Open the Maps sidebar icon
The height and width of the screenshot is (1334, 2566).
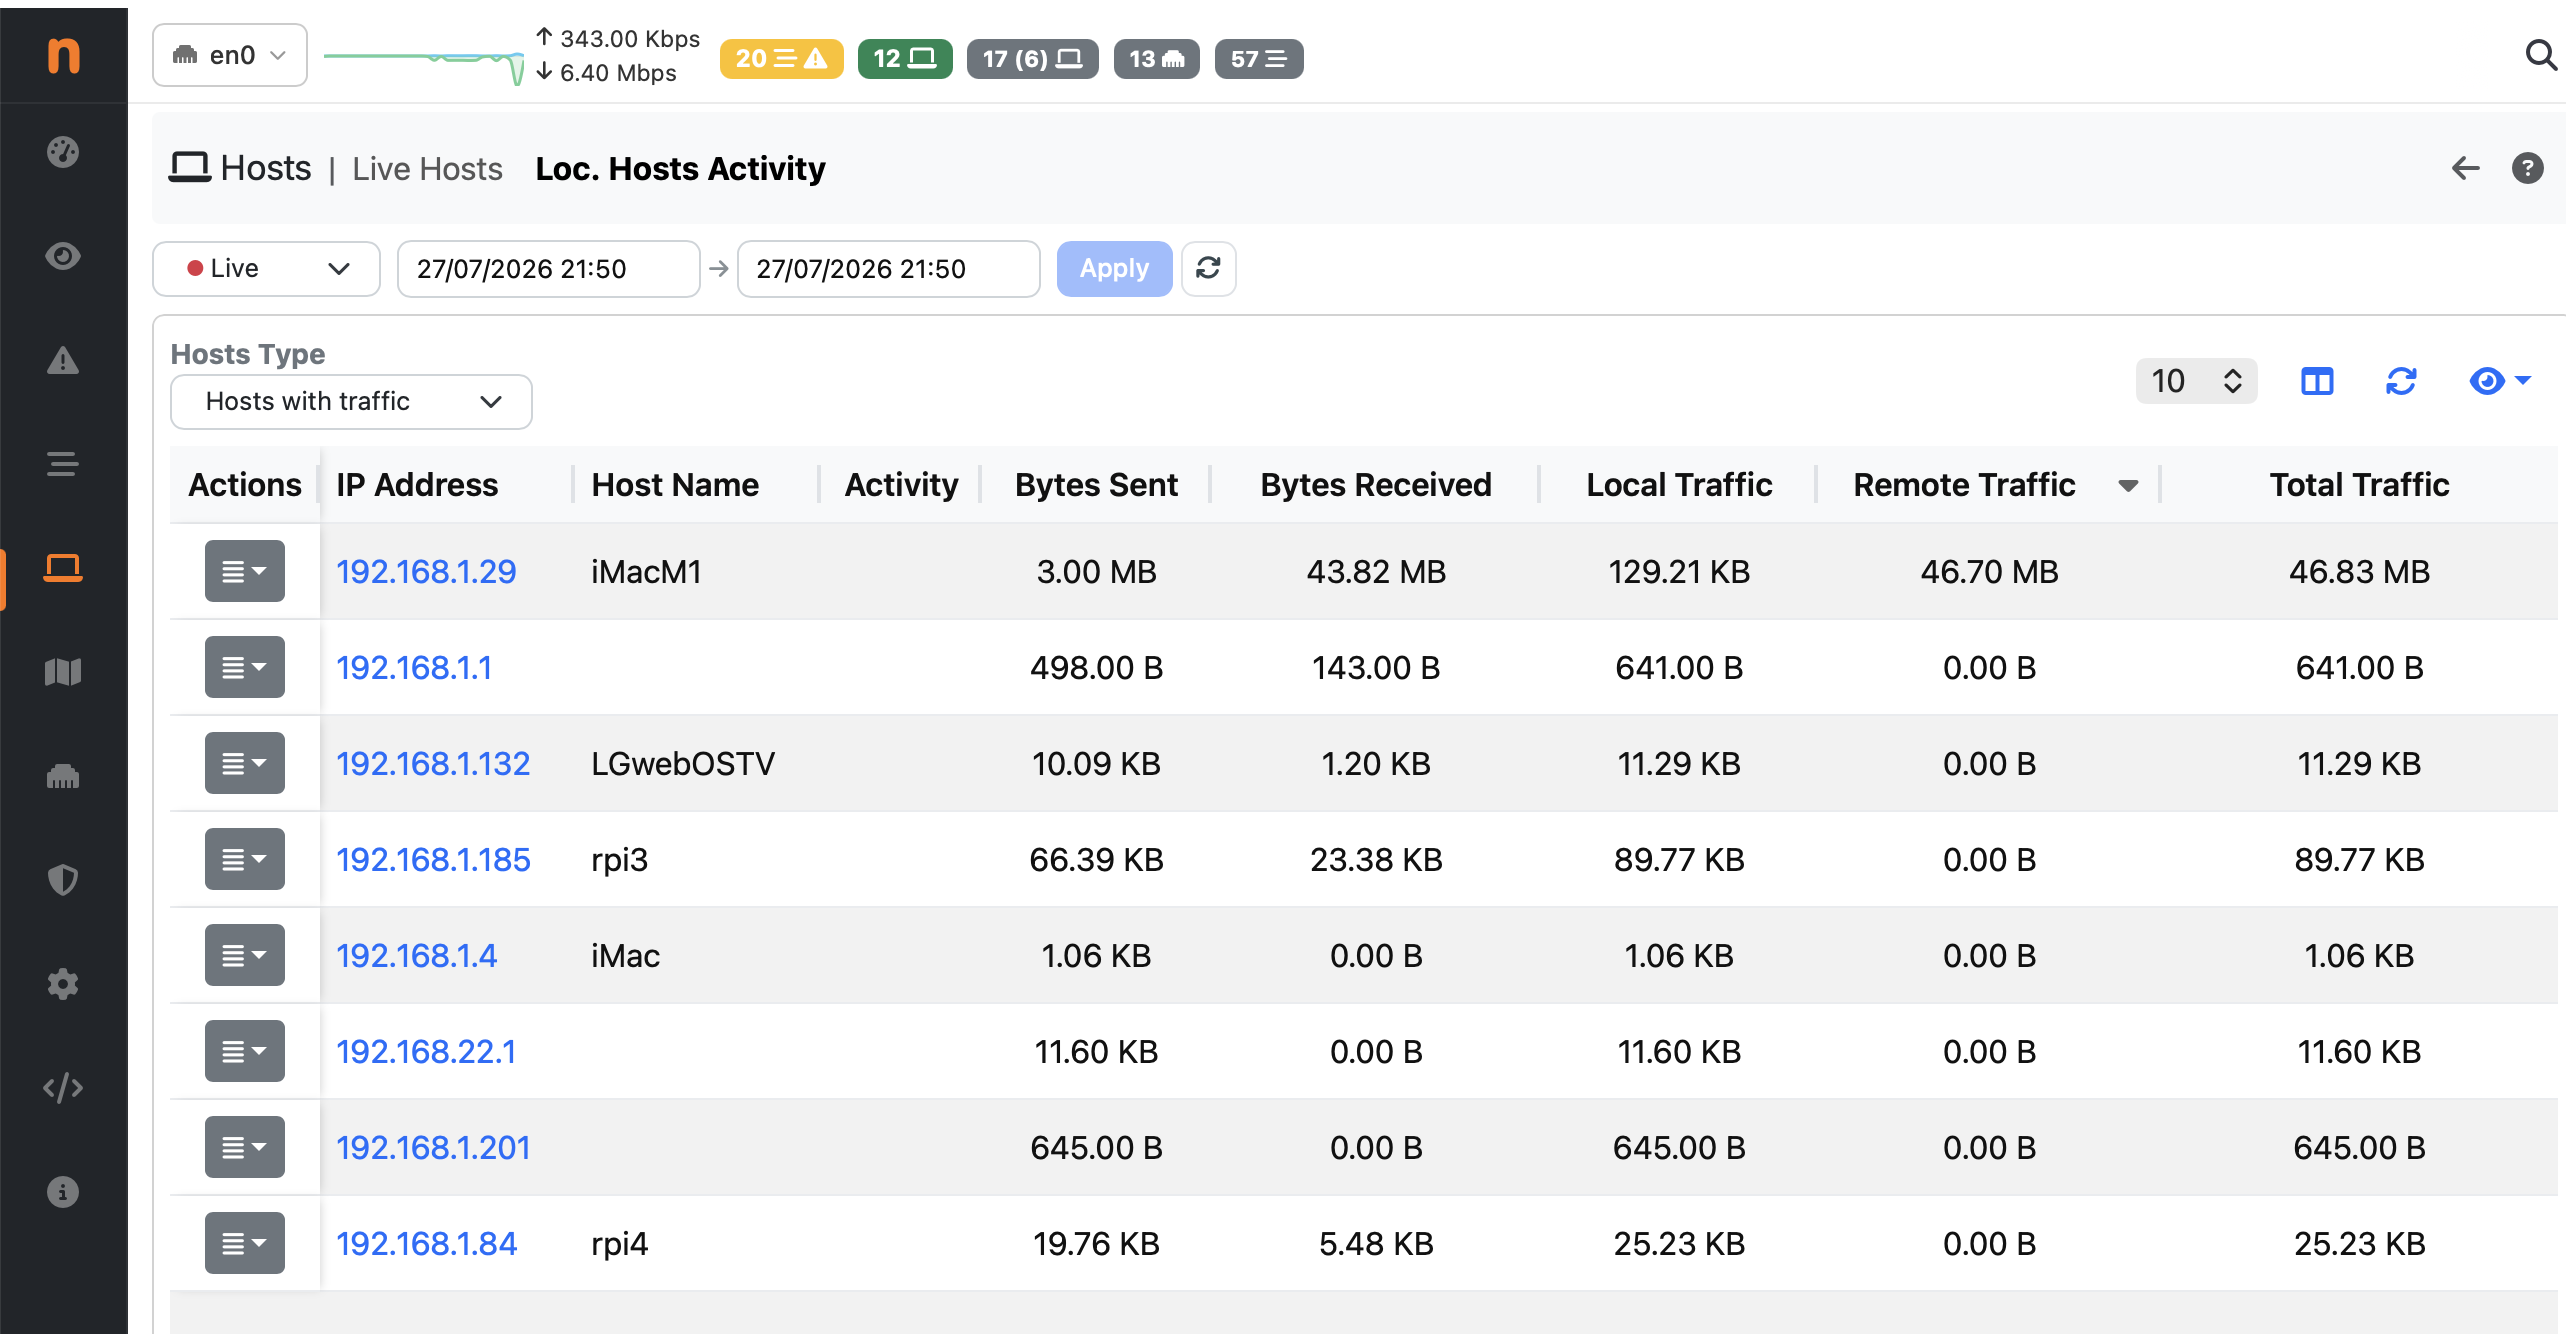coord(63,672)
